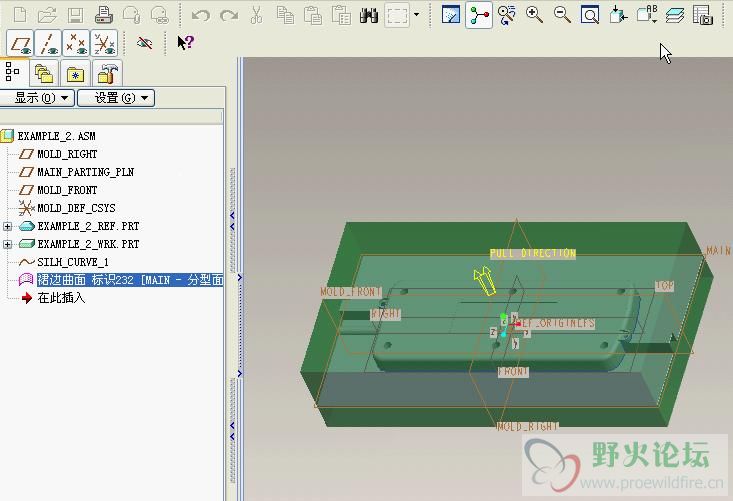Click the PULL DIRECTION label in viewport
The height and width of the screenshot is (501, 733).
[x=532, y=253]
